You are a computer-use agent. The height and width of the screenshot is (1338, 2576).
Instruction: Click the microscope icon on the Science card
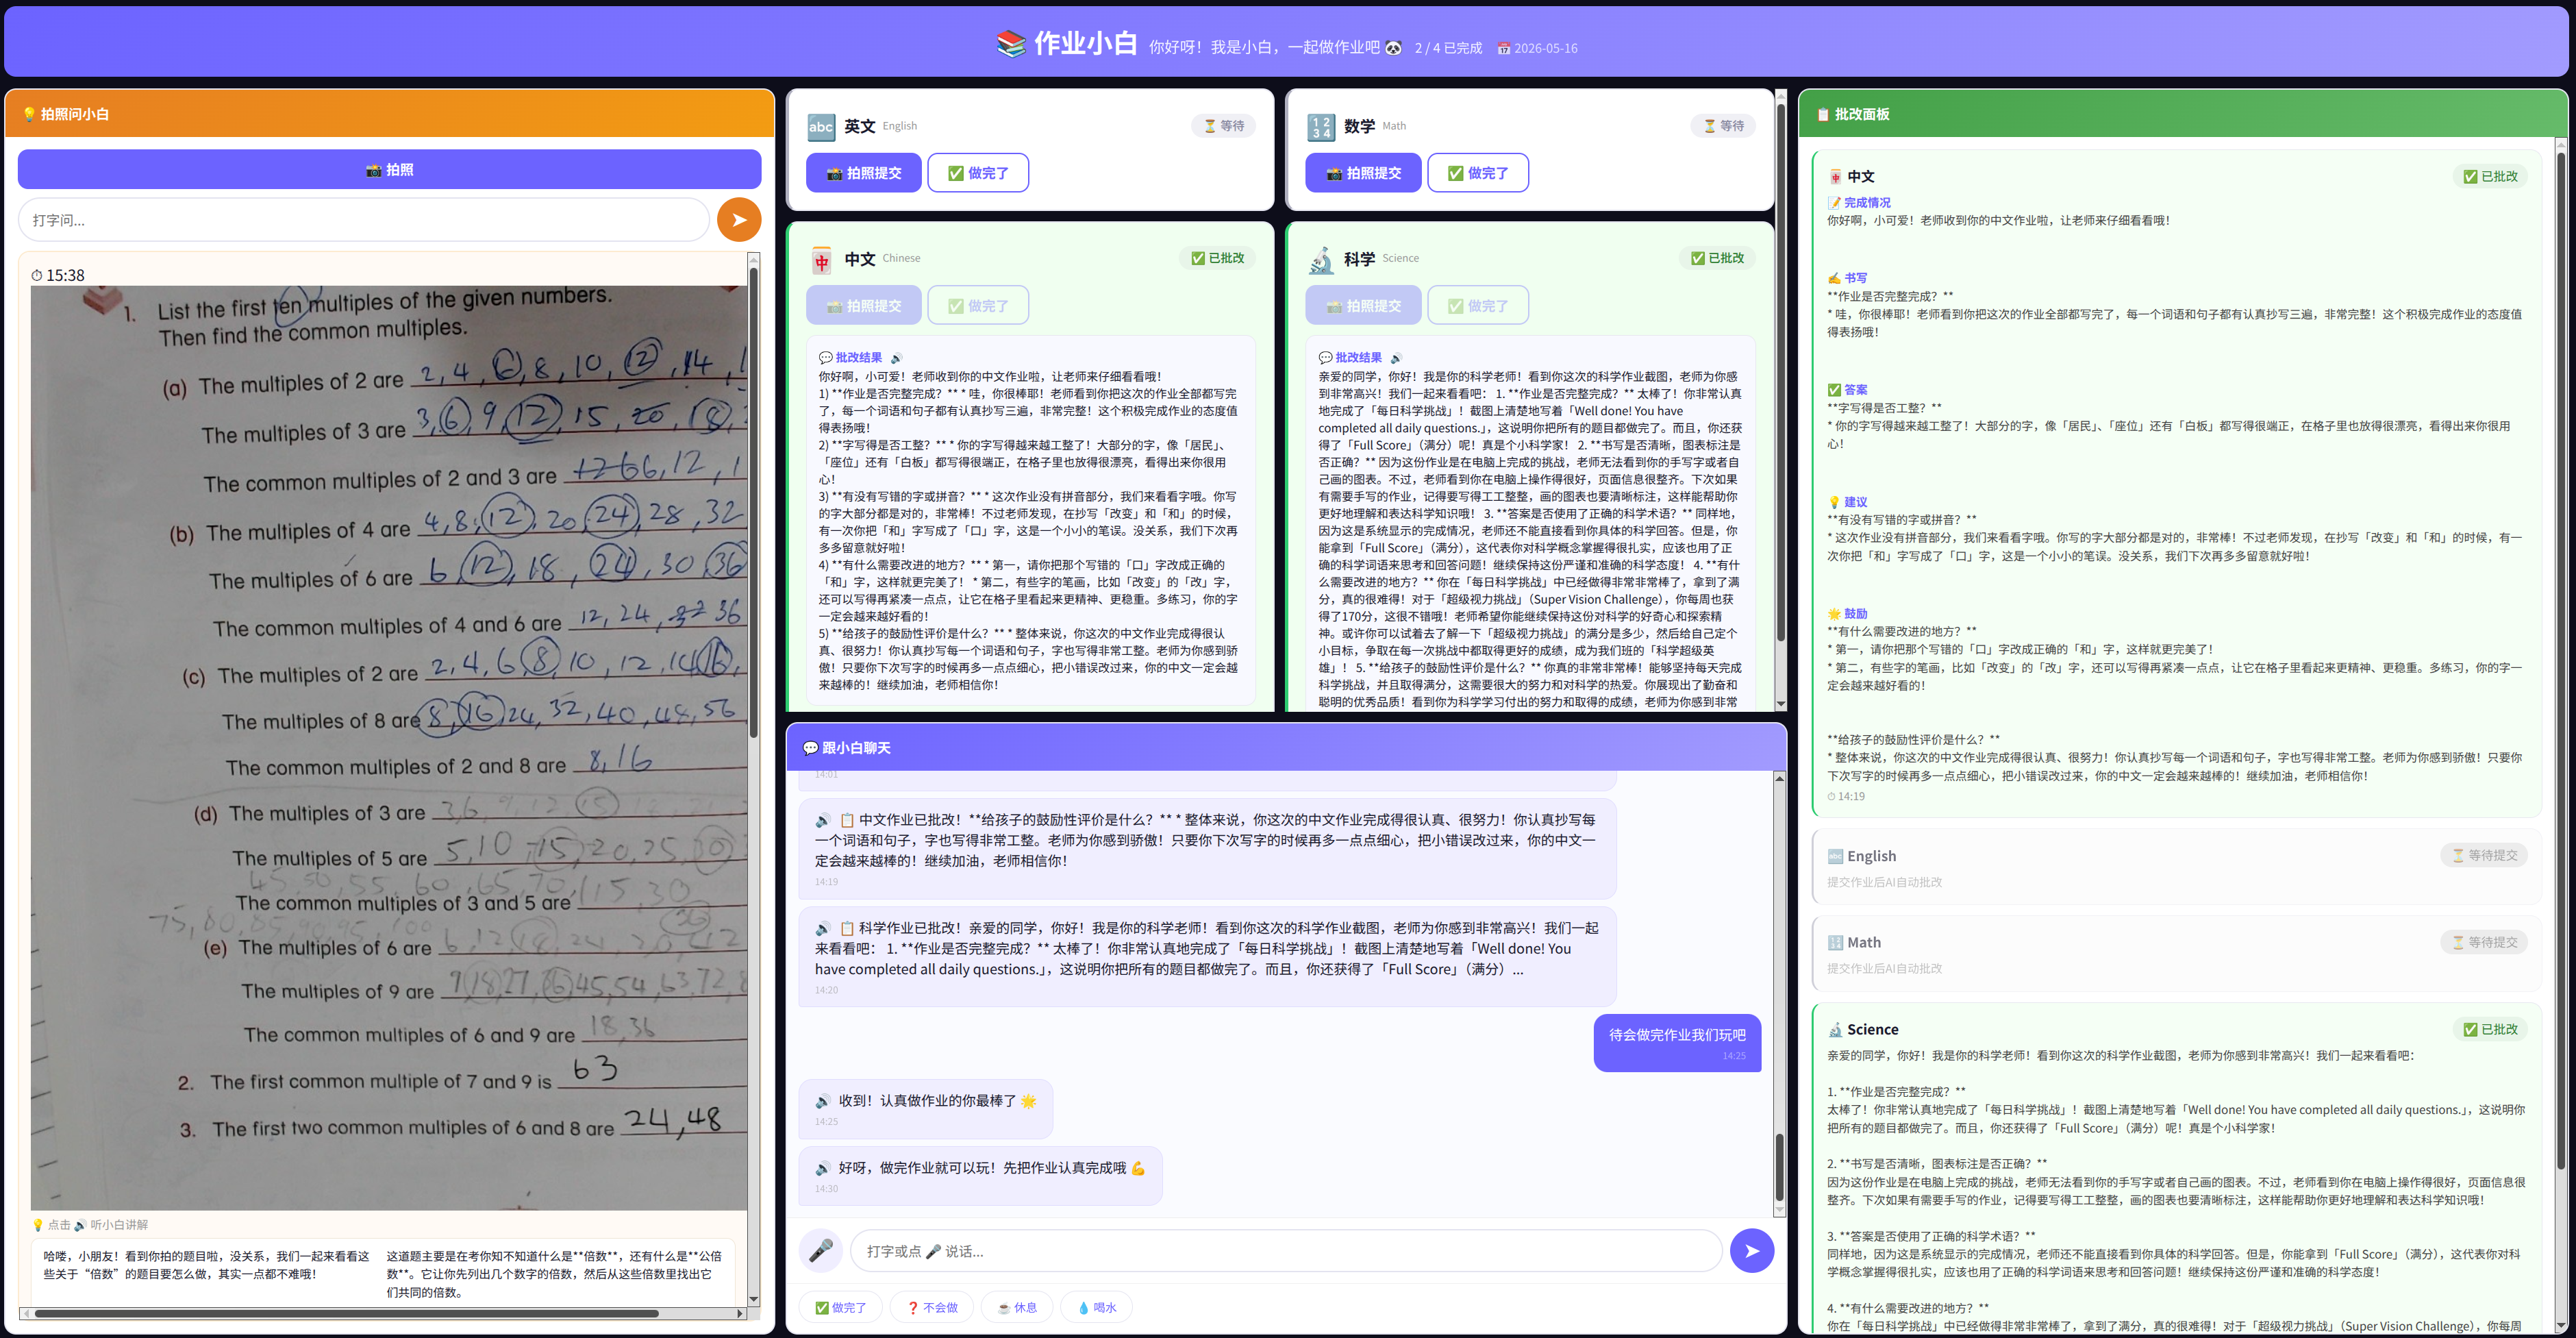pyautogui.click(x=1321, y=260)
